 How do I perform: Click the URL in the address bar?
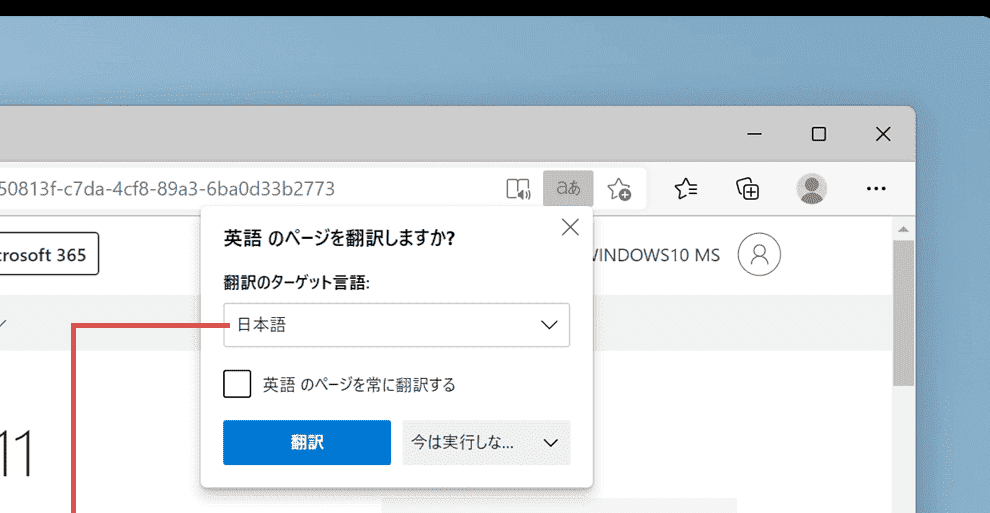[168, 188]
